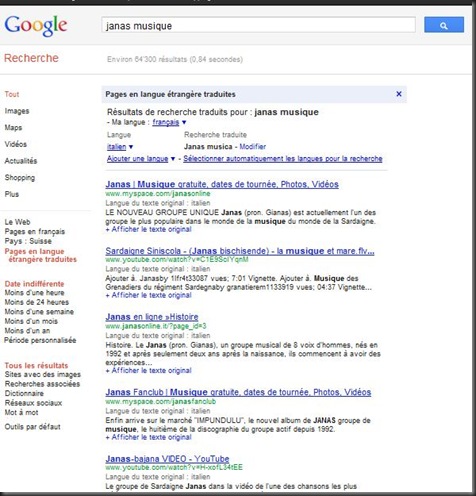Click 'Sélectionner automatiquement les langues' link
Screen dimensions: 476x496
coord(283,159)
